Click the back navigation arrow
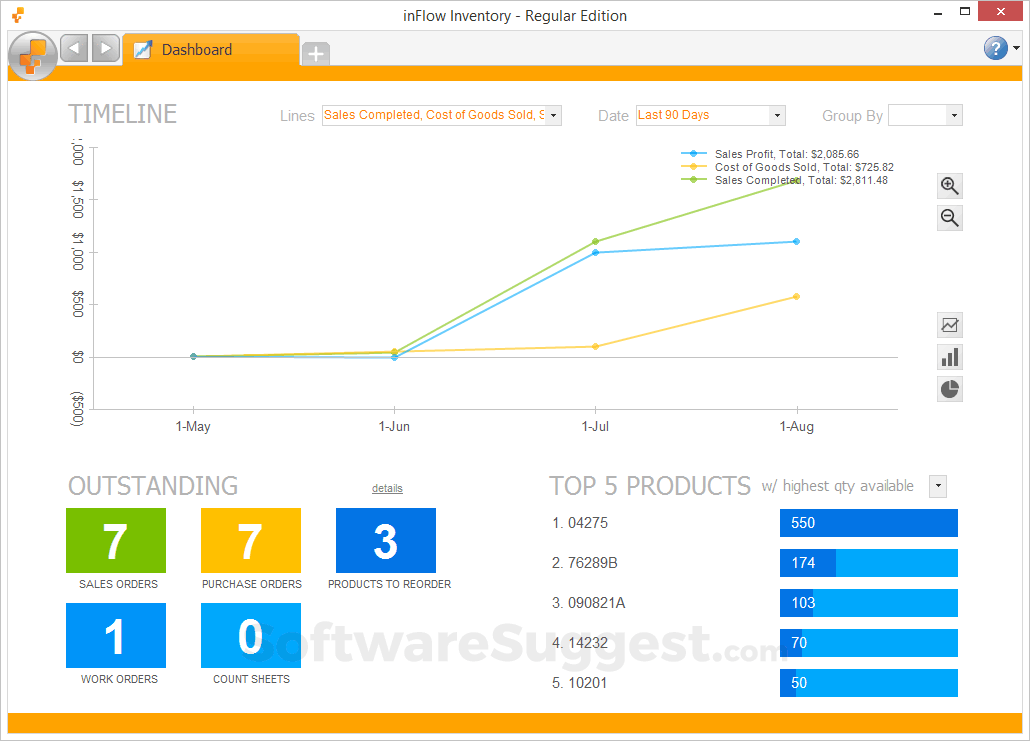 click(x=74, y=48)
